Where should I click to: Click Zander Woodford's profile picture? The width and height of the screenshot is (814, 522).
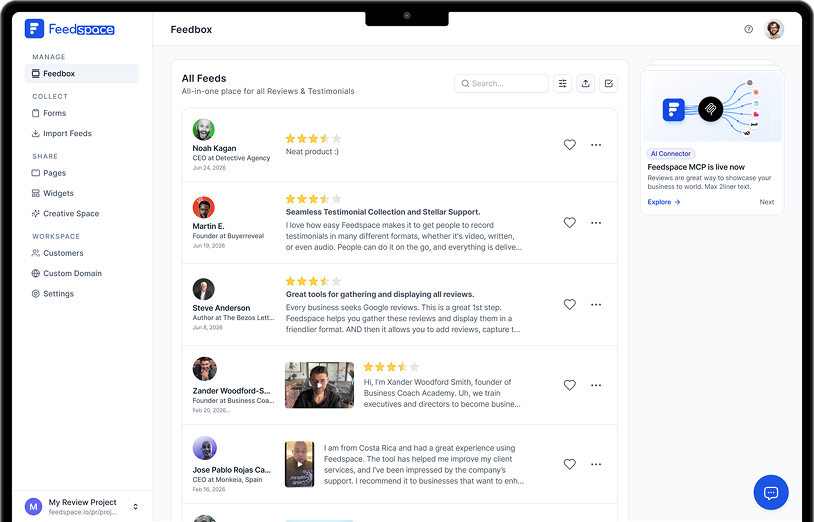[x=205, y=369]
